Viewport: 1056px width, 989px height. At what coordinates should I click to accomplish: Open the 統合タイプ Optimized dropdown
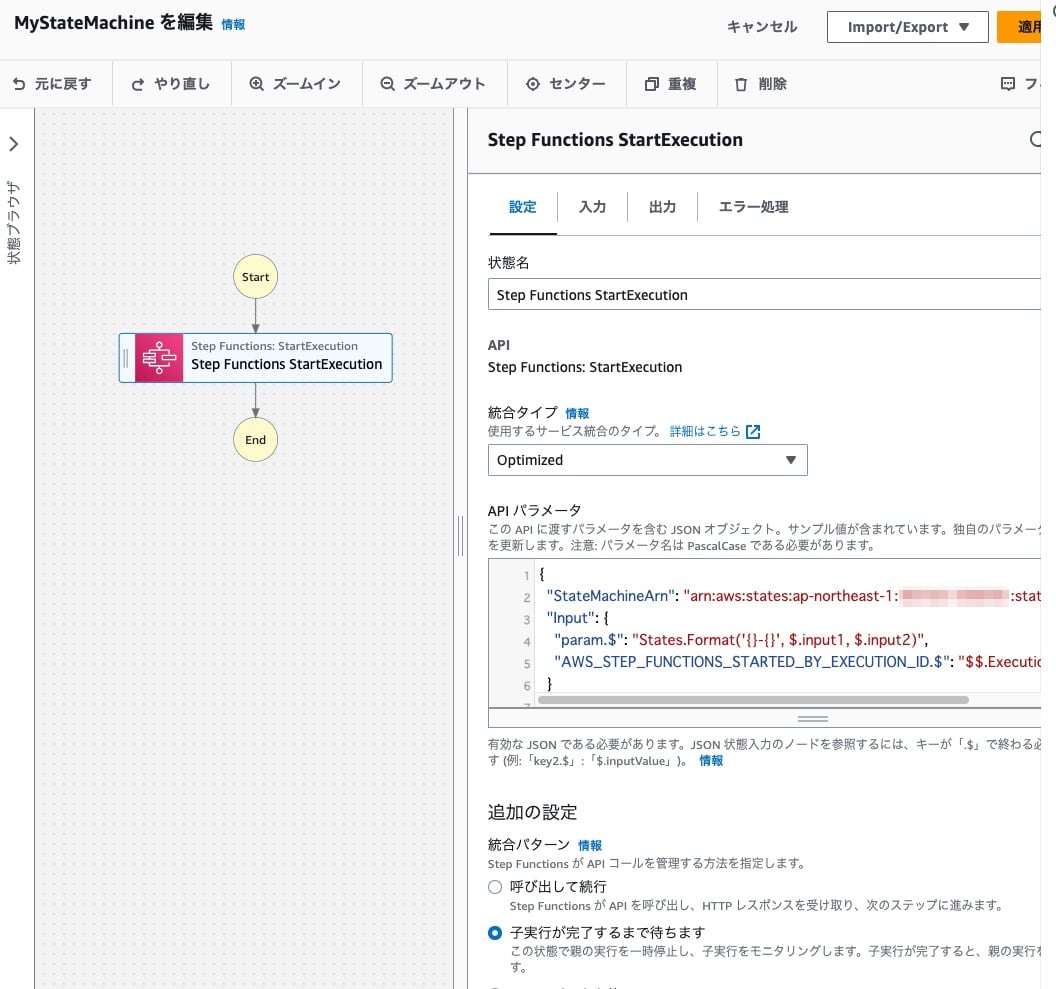tap(647, 460)
